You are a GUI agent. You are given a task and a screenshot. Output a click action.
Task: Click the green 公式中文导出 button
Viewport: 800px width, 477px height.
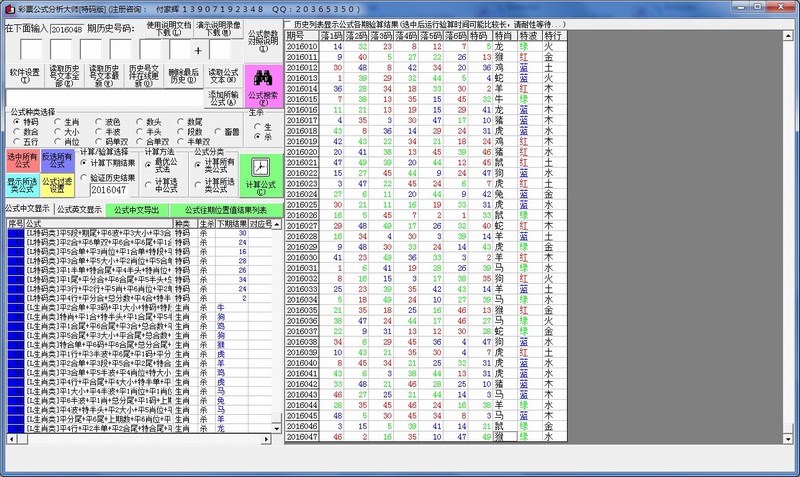coord(136,210)
